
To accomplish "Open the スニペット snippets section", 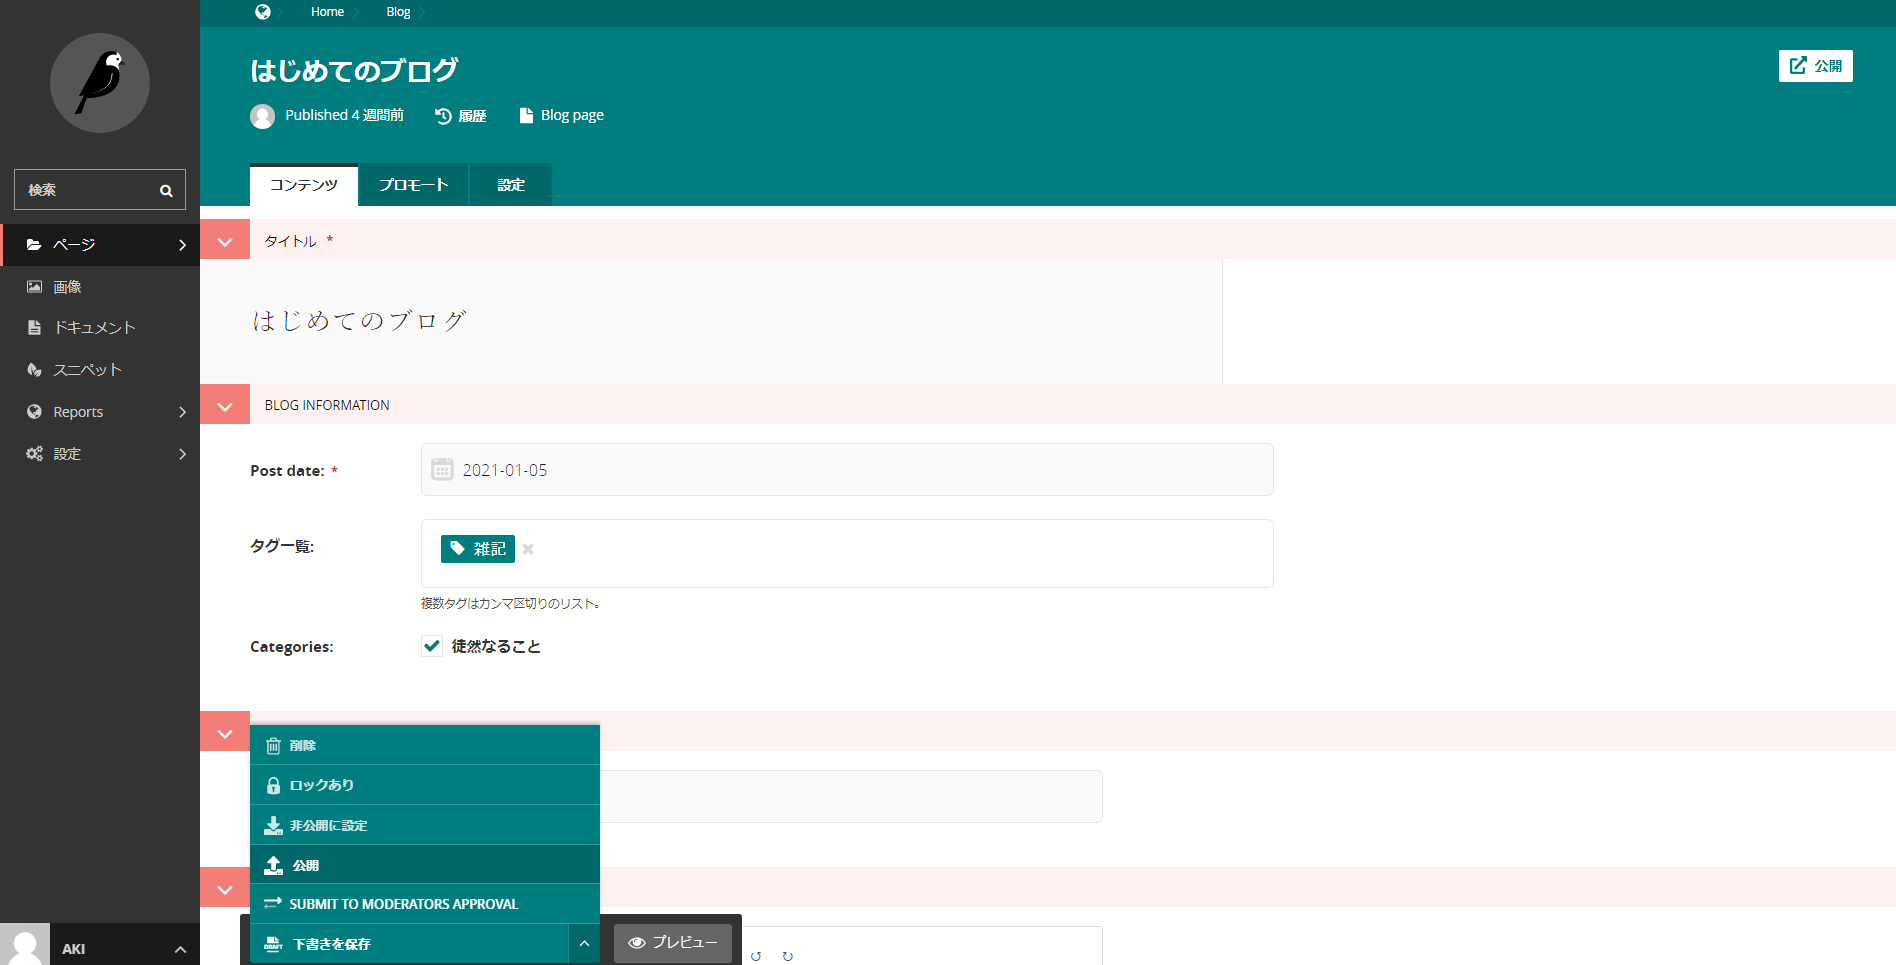I will 100,370.
